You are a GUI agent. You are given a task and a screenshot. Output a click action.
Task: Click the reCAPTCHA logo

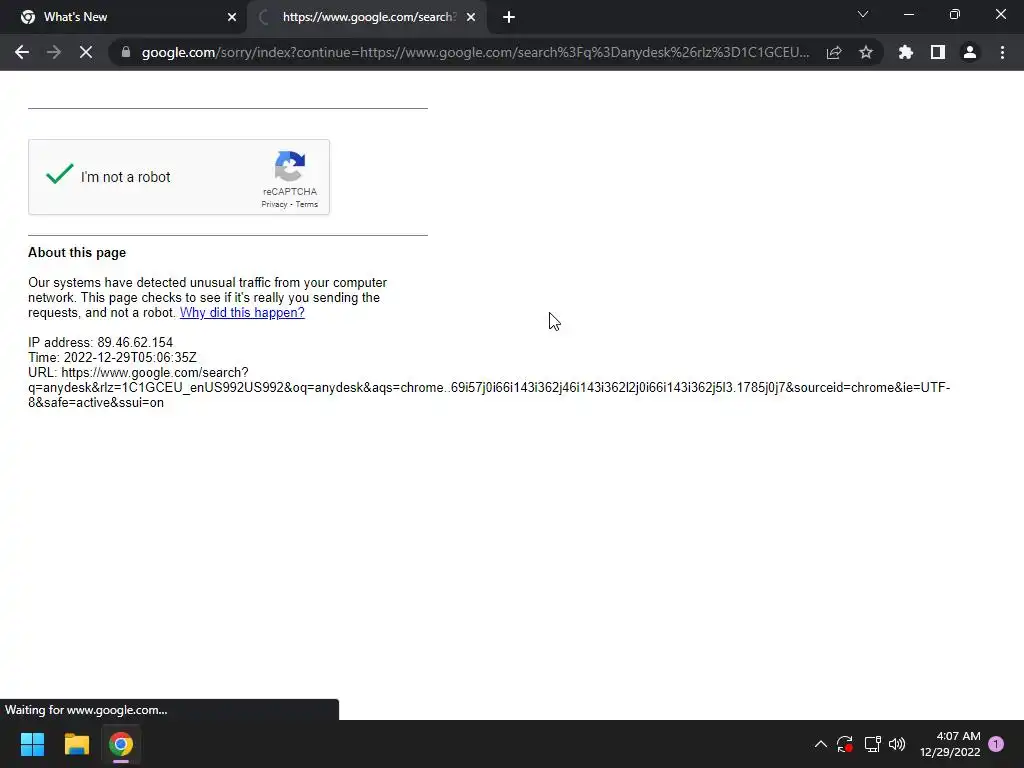coord(290,167)
